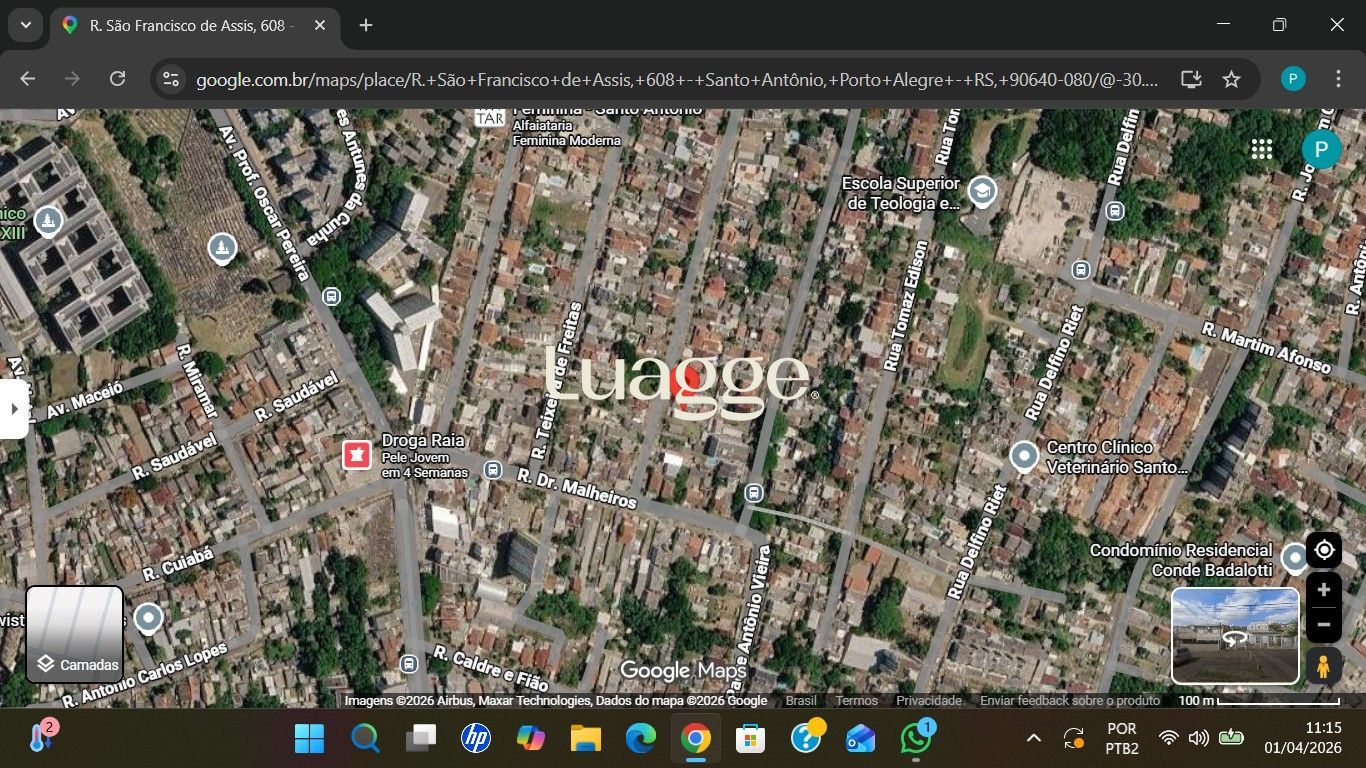Image resolution: width=1366 pixels, height=768 pixels.
Task: Zoom in with the plus button
Action: (1323, 590)
